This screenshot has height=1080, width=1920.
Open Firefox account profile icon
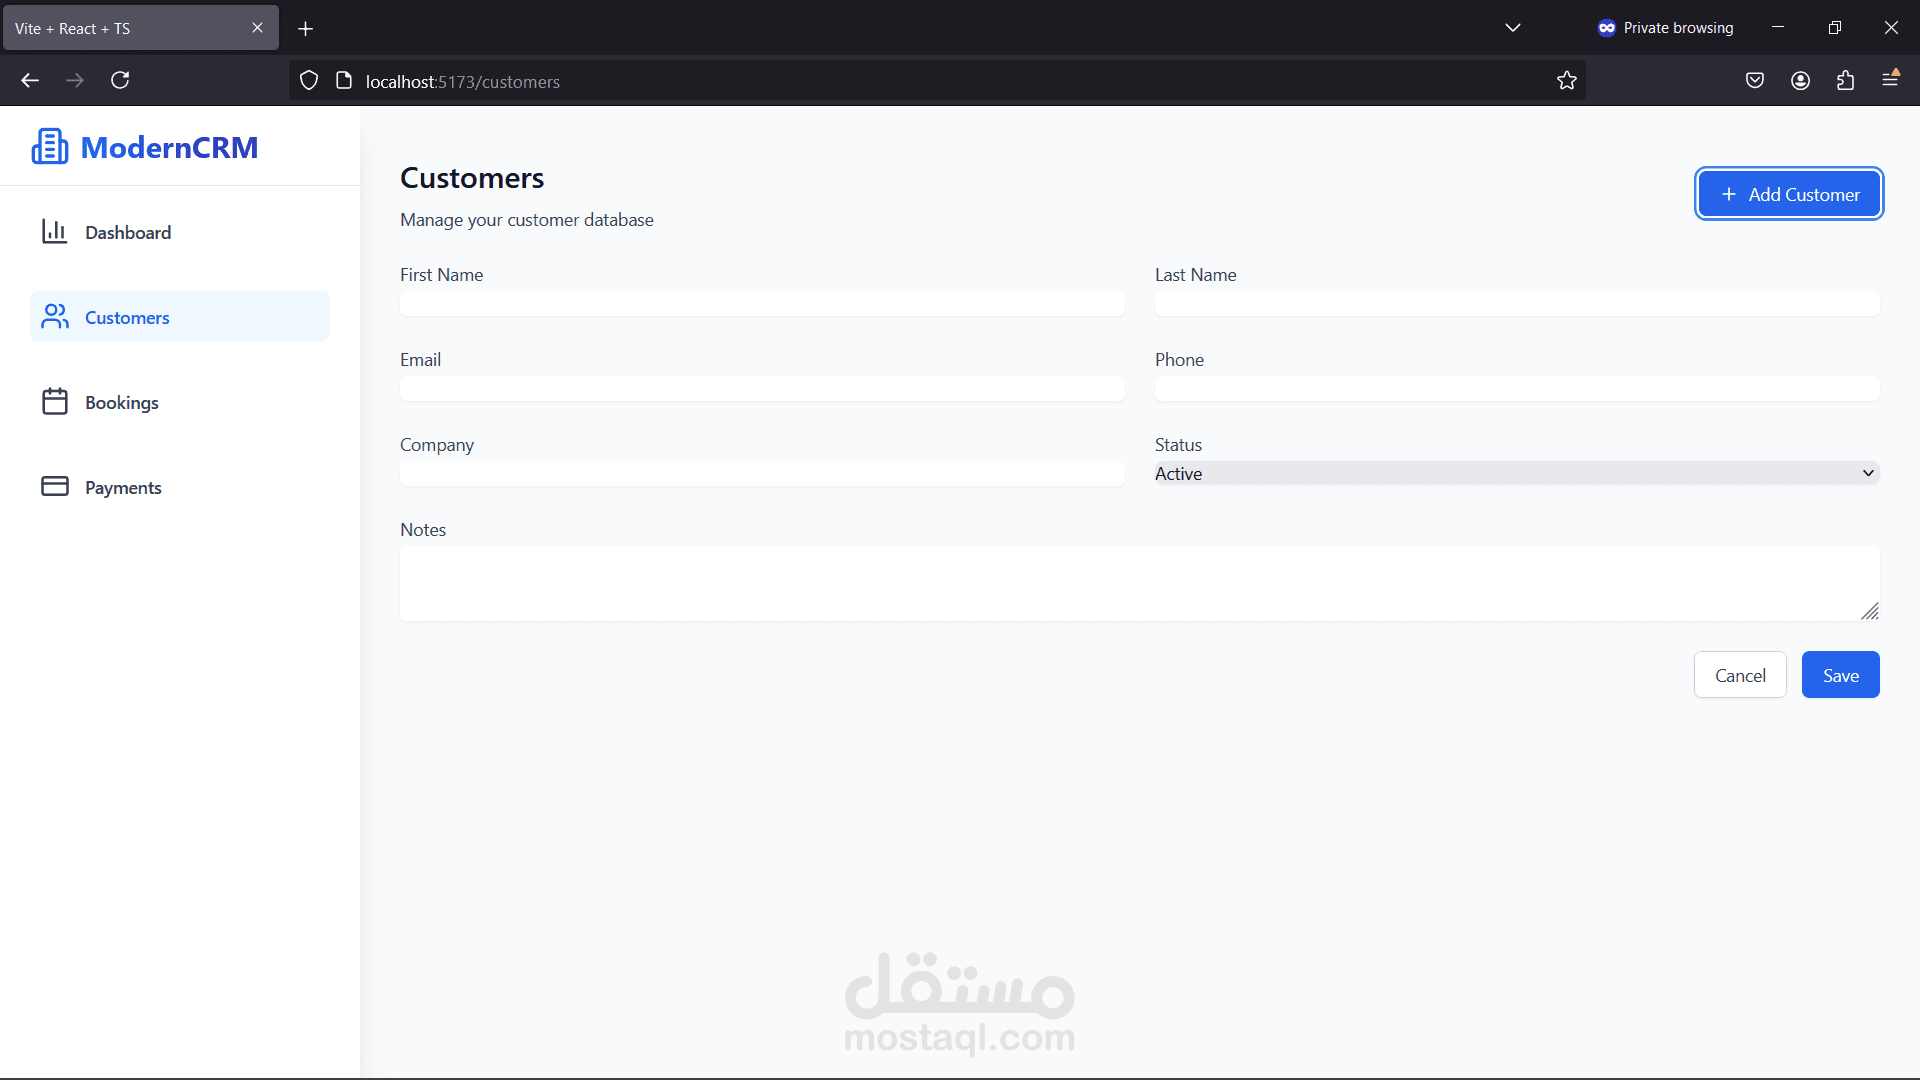1800,81
